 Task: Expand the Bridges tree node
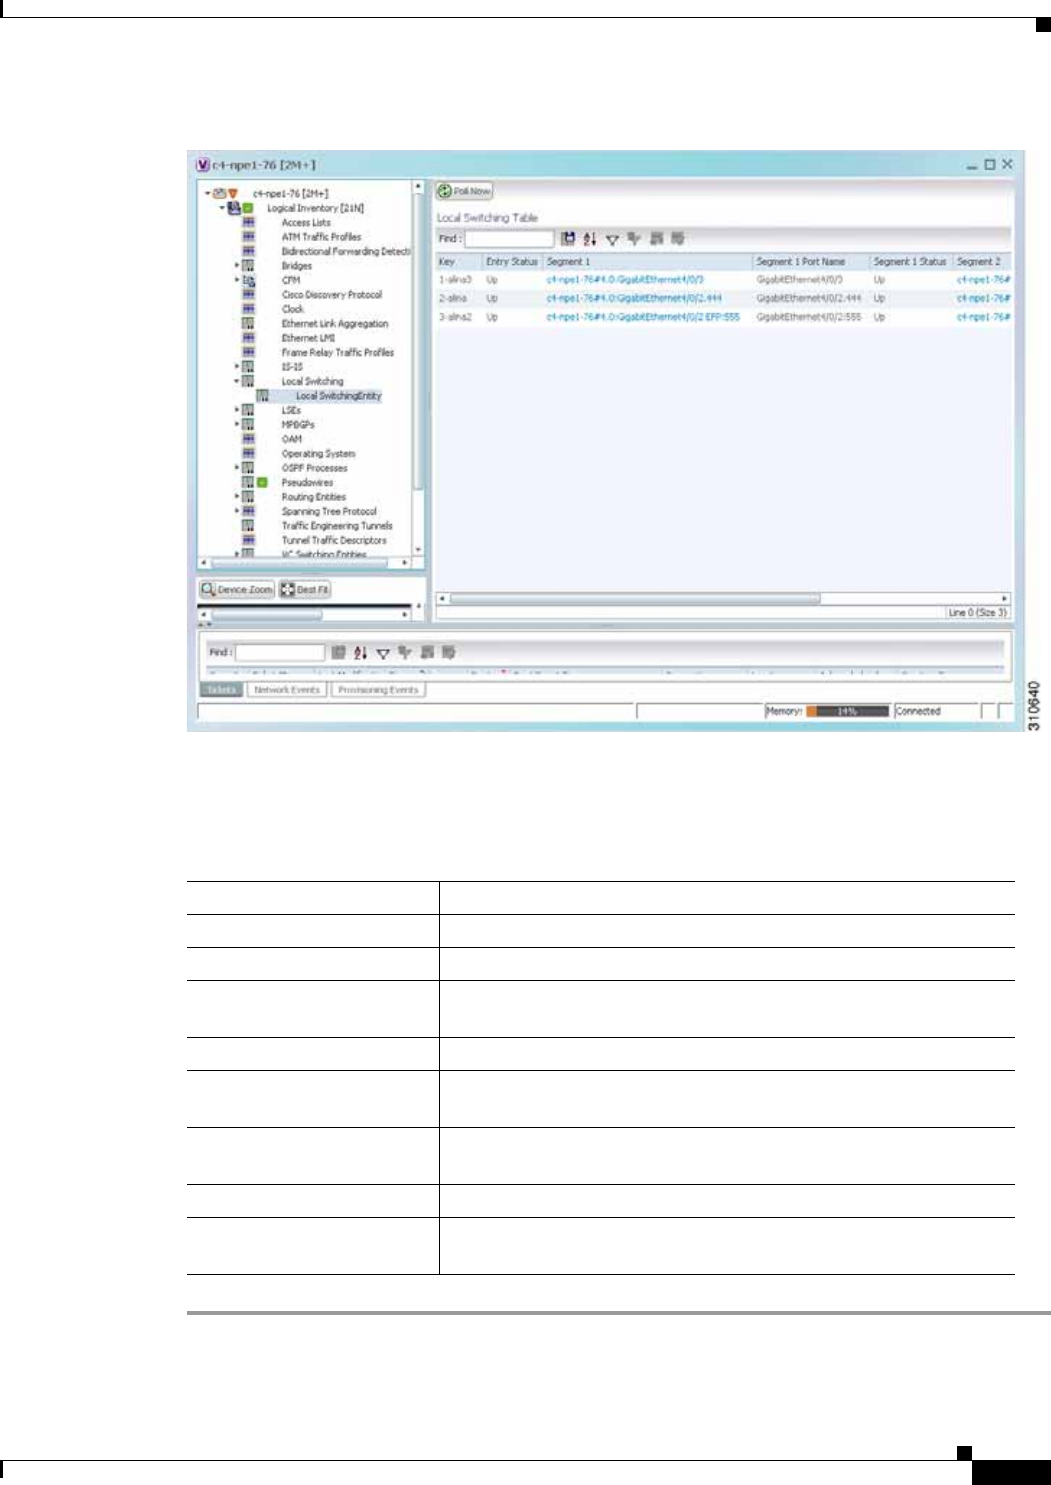tap(237, 266)
